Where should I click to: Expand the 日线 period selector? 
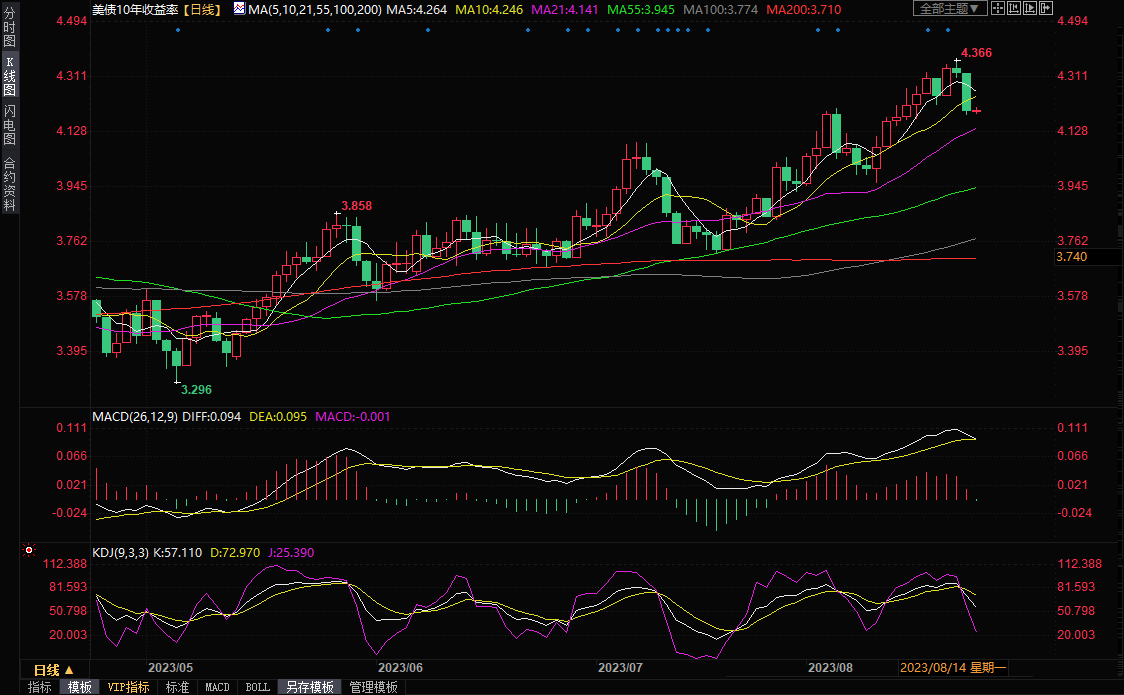[x=53, y=669]
